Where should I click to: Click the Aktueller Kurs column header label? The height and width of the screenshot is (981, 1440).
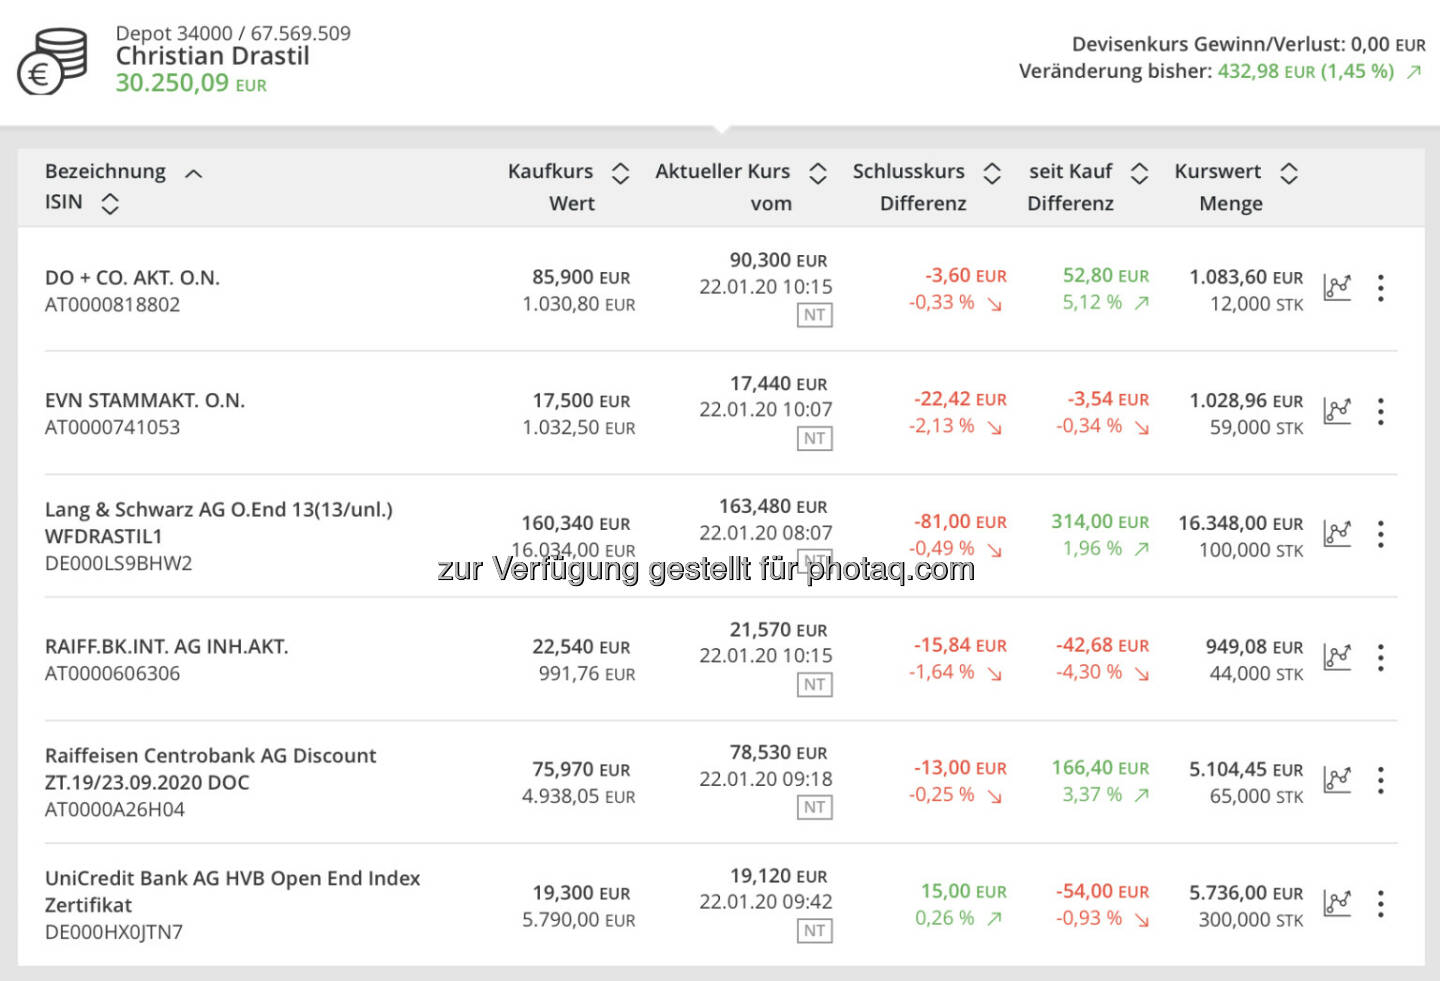(x=723, y=171)
